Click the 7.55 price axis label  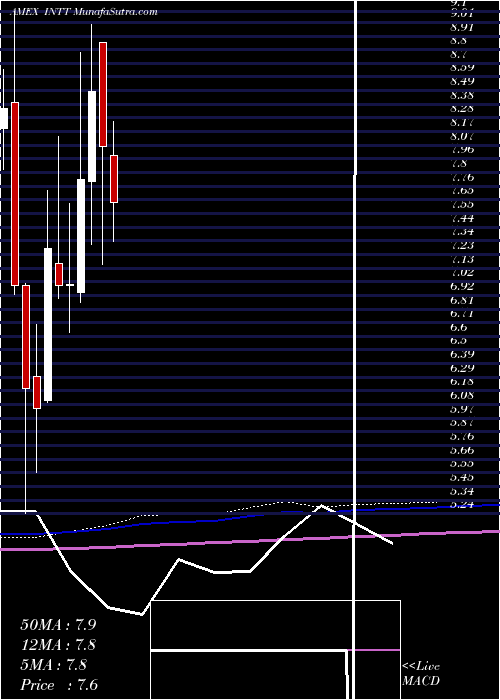462,204
